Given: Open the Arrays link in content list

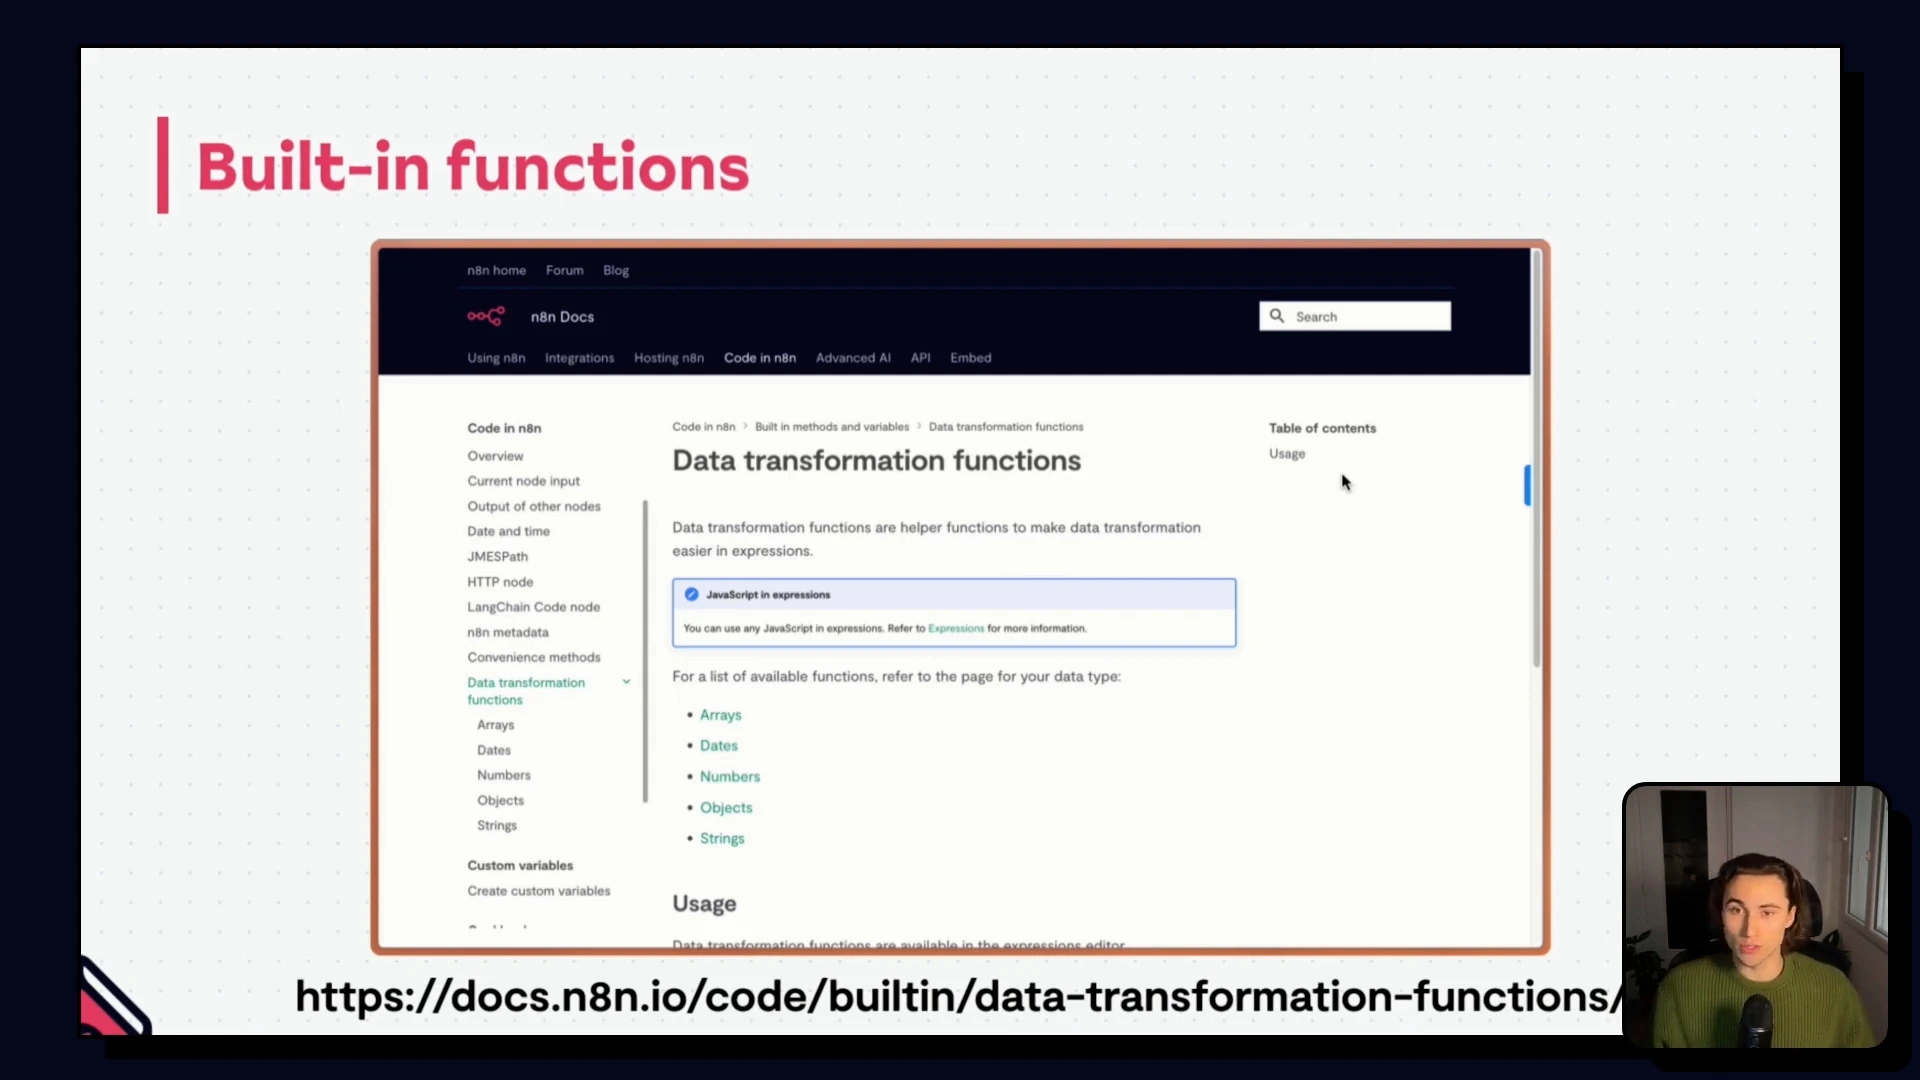Looking at the screenshot, I should click(720, 715).
